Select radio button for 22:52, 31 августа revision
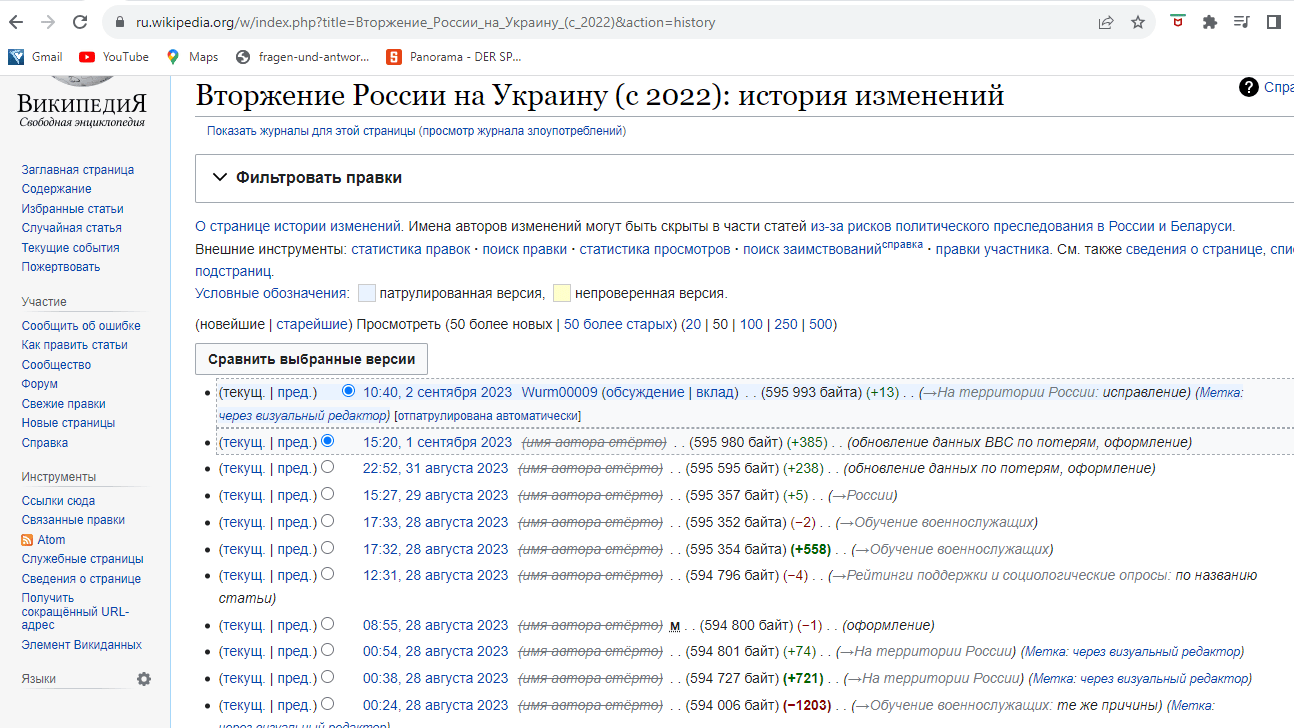This screenshot has height=728, width=1294. click(327, 467)
